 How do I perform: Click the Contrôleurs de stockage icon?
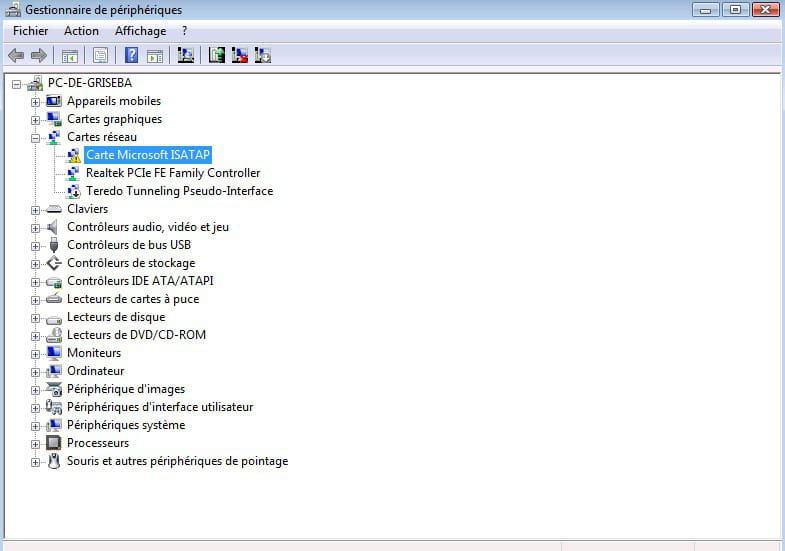tap(54, 263)
